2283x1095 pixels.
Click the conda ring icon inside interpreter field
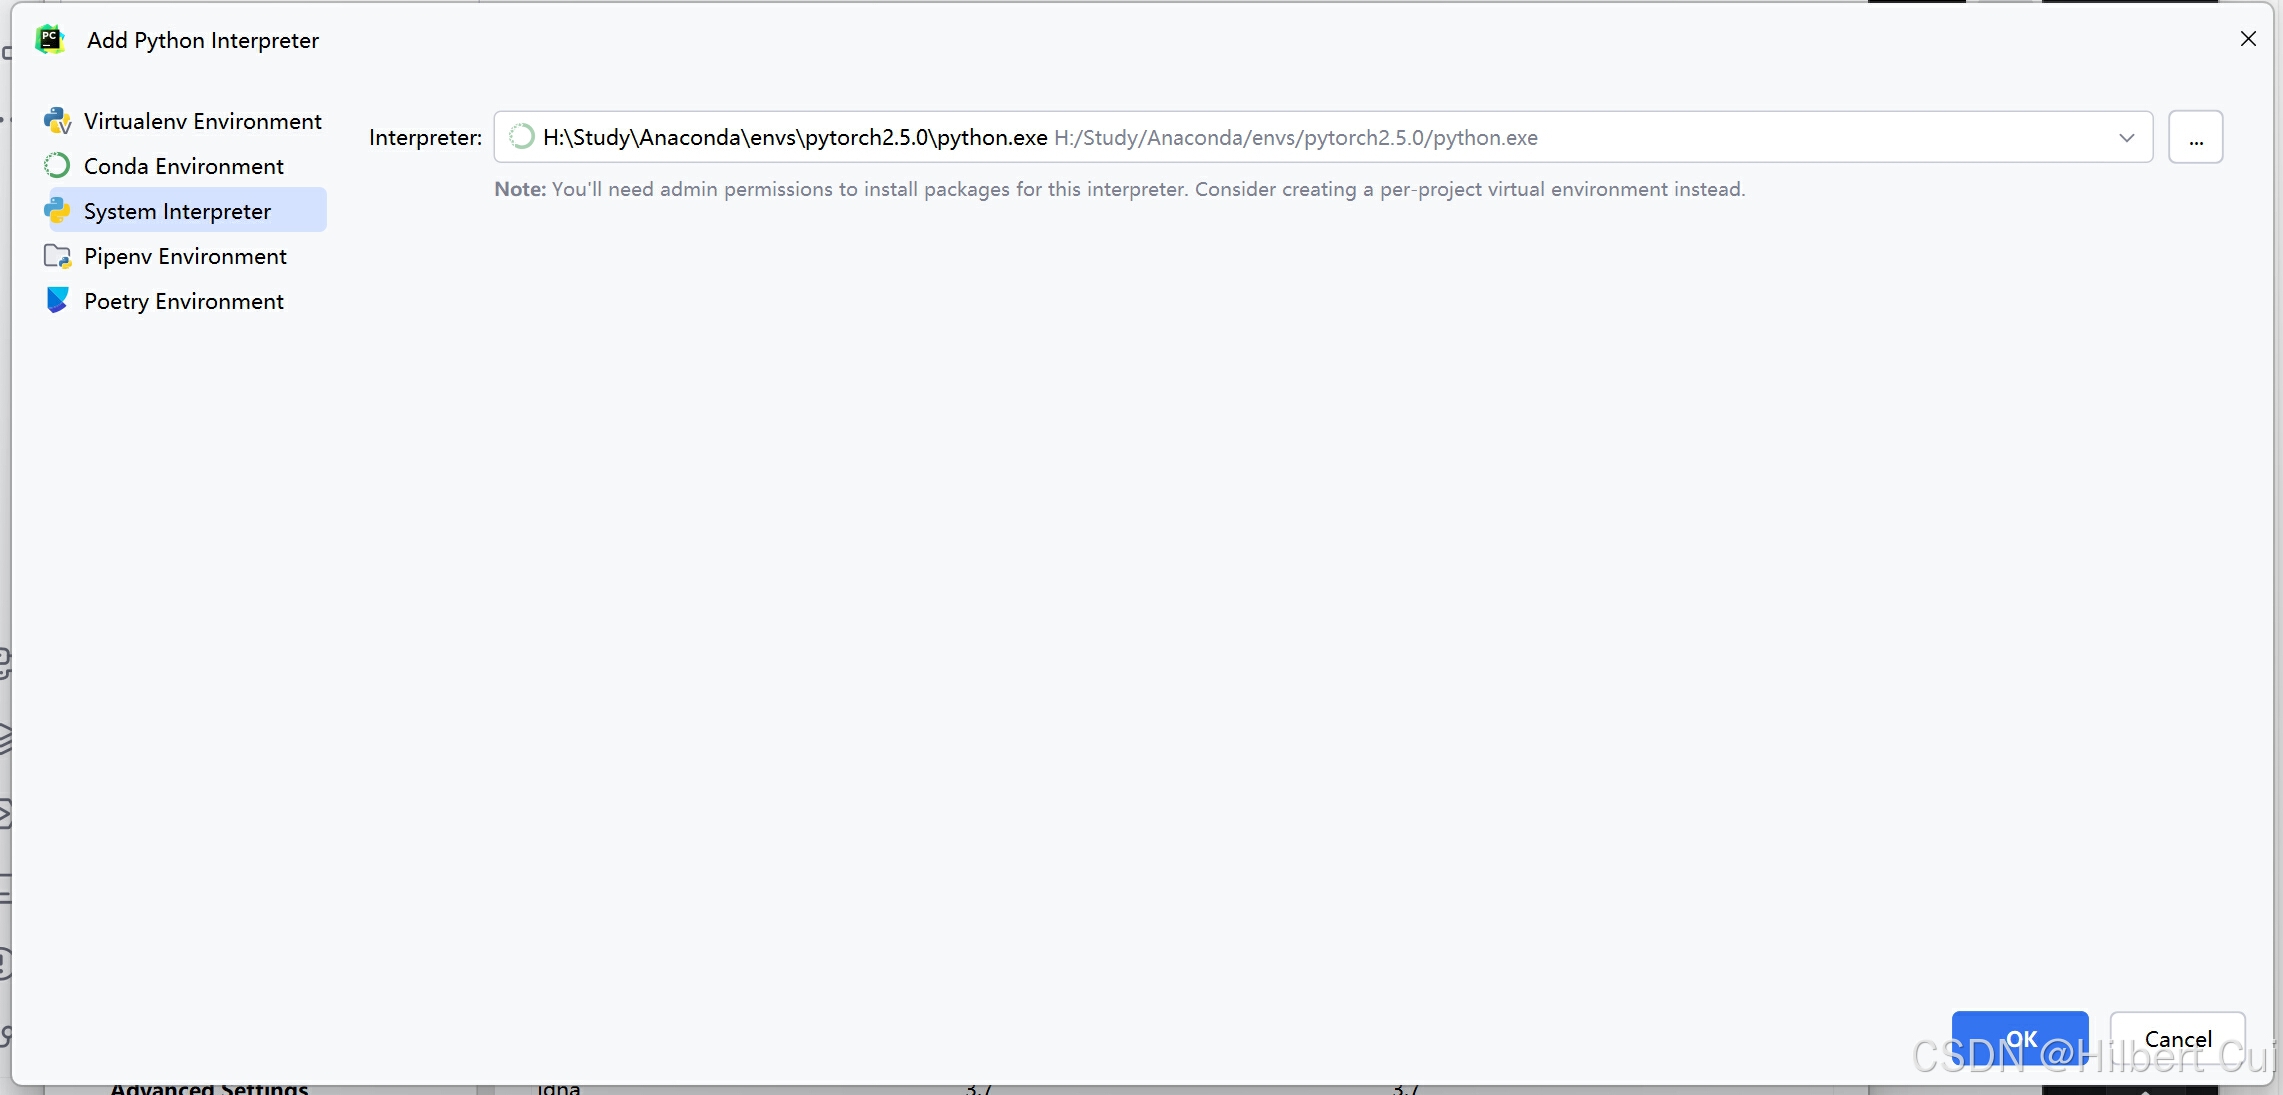pyautogui.click(x=521, y=137)
